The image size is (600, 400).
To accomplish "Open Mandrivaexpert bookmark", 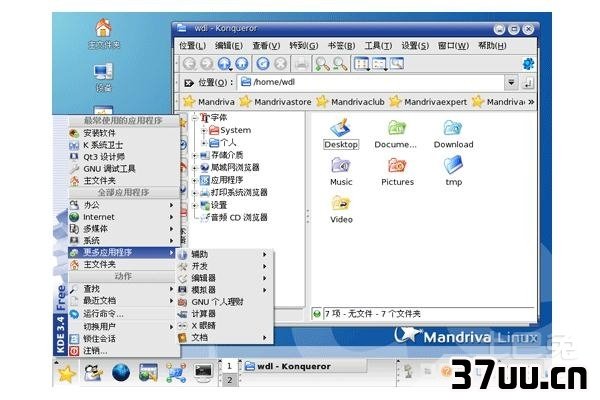I will (428, 102).
